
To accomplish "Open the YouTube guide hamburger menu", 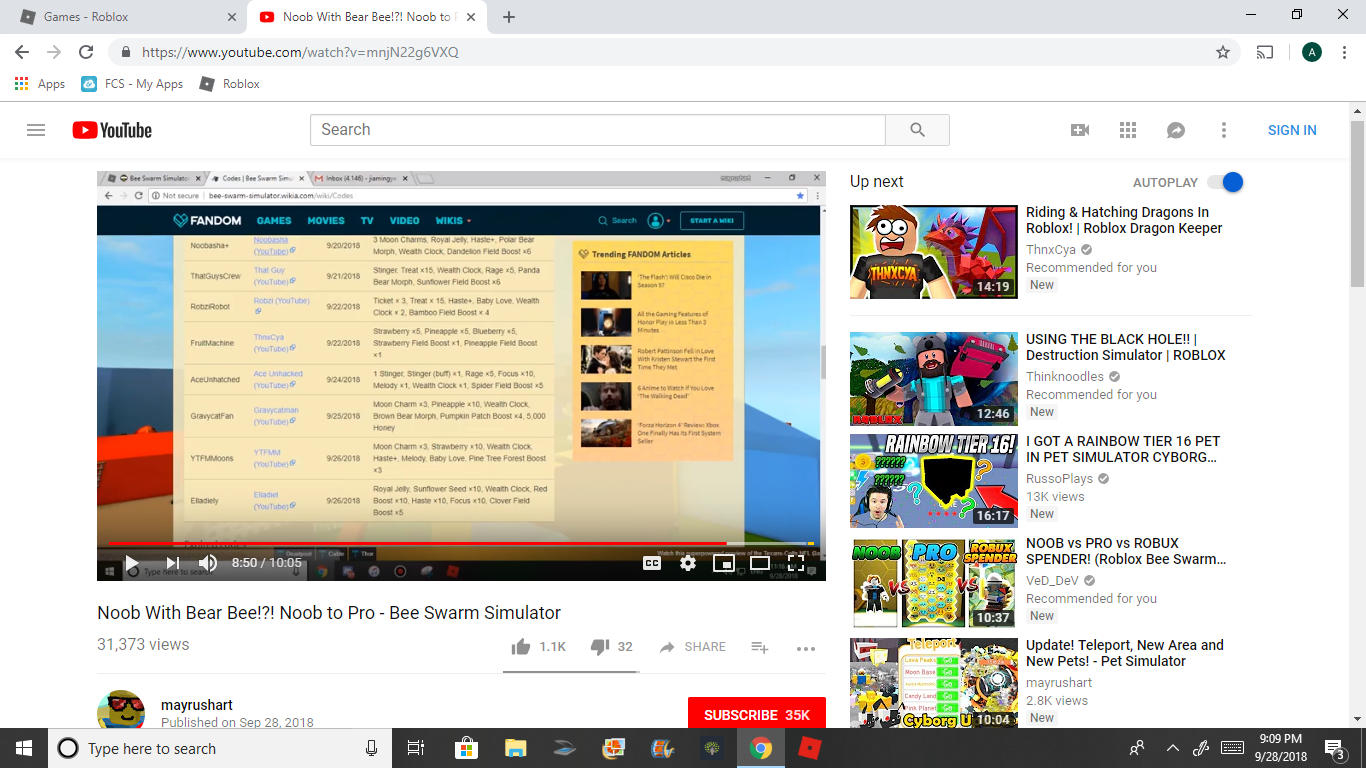I will point(36,130).
